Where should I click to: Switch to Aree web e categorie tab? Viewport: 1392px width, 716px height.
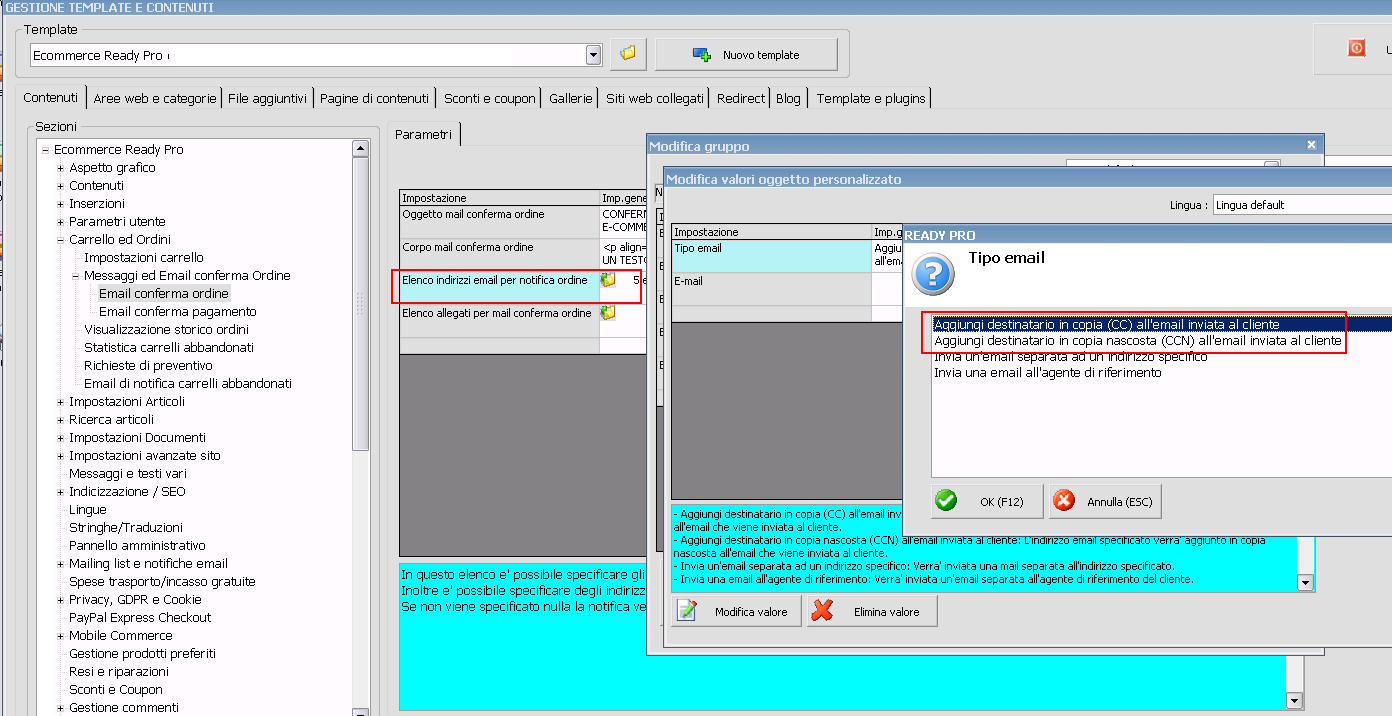pyautogui.click(x=154, y=98)
